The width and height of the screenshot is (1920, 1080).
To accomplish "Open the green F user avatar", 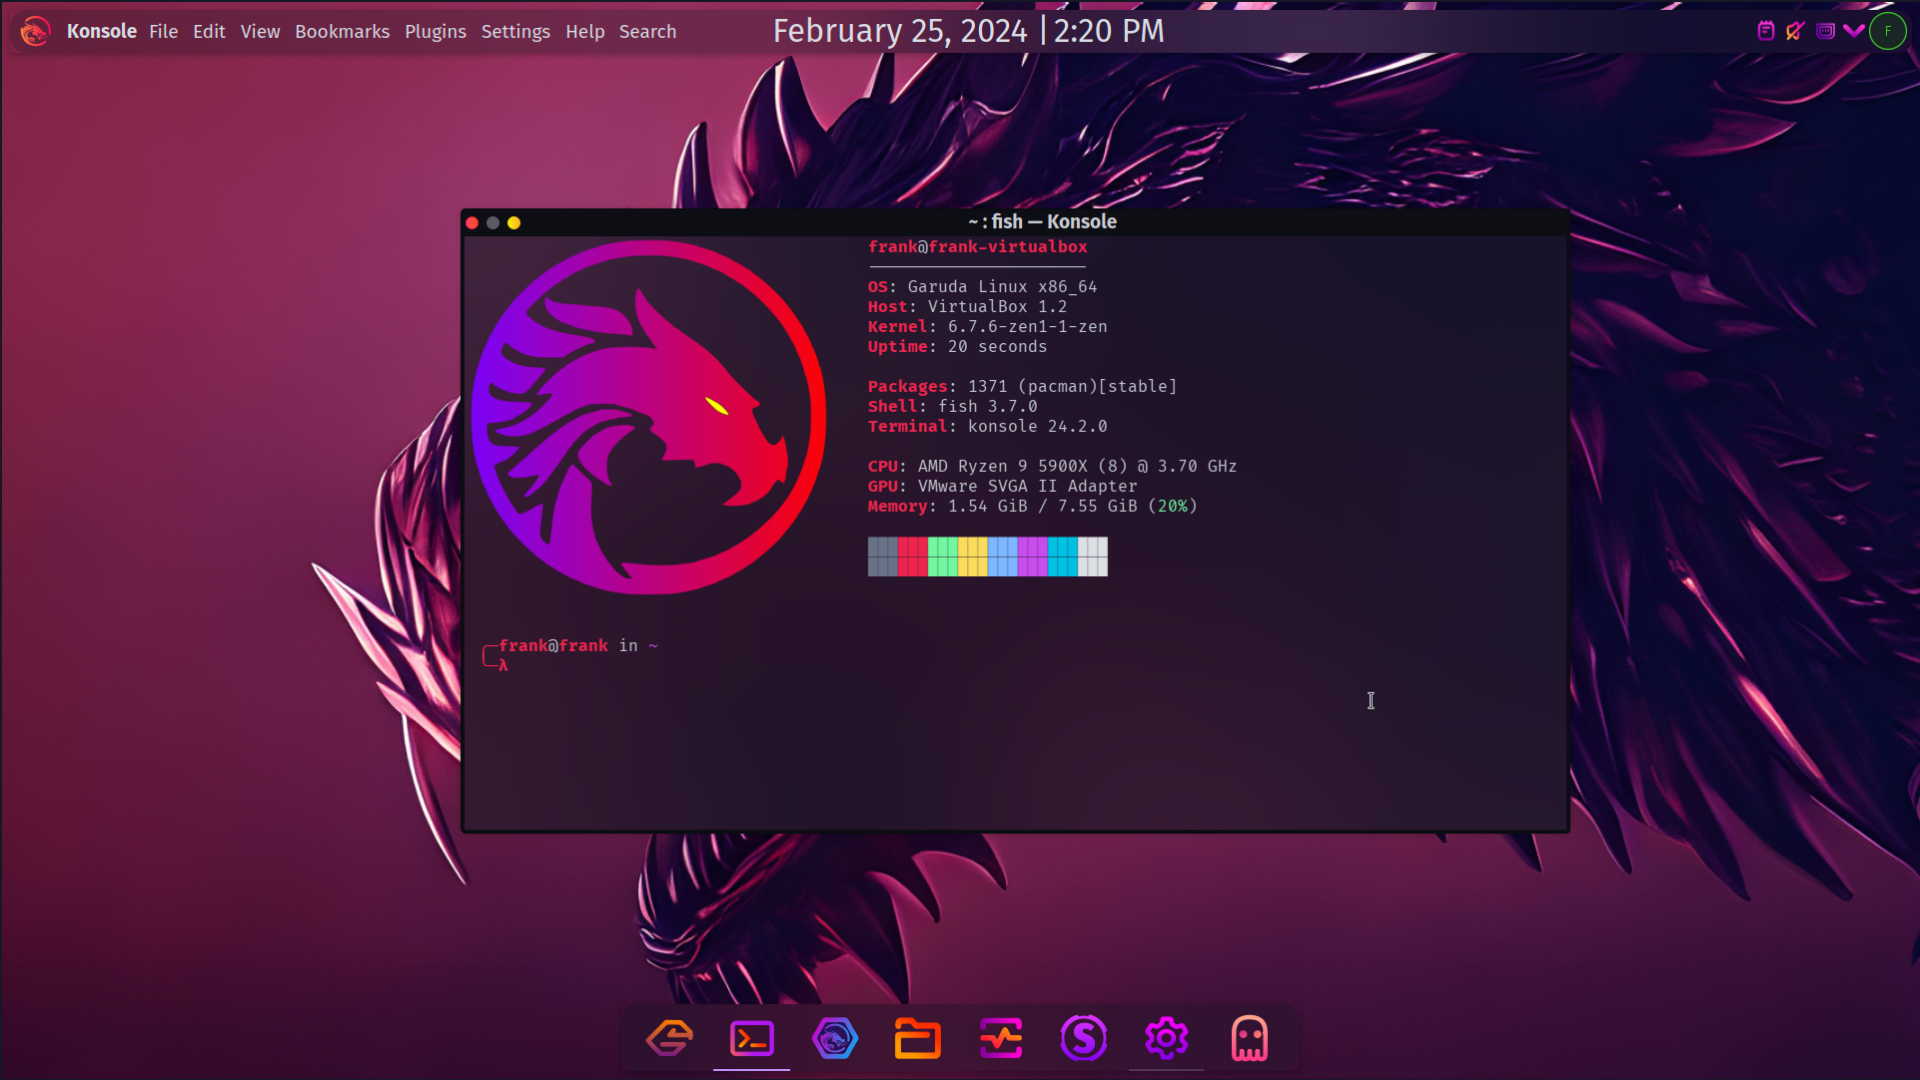I will (x=1888, y=31).
